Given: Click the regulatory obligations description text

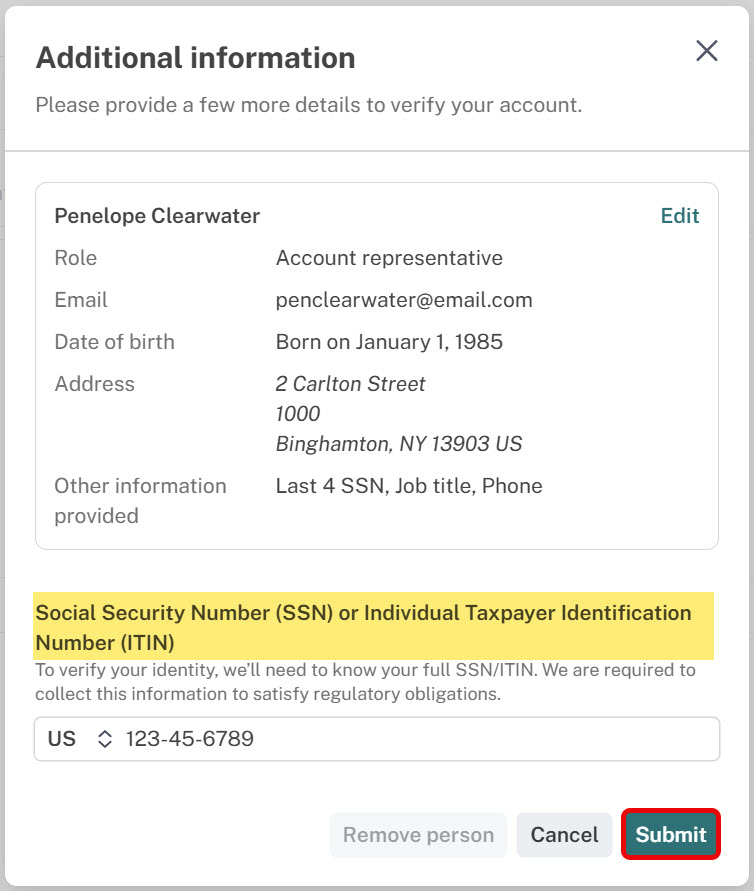Looking at the screenshot, I should [x=365, y=682].
